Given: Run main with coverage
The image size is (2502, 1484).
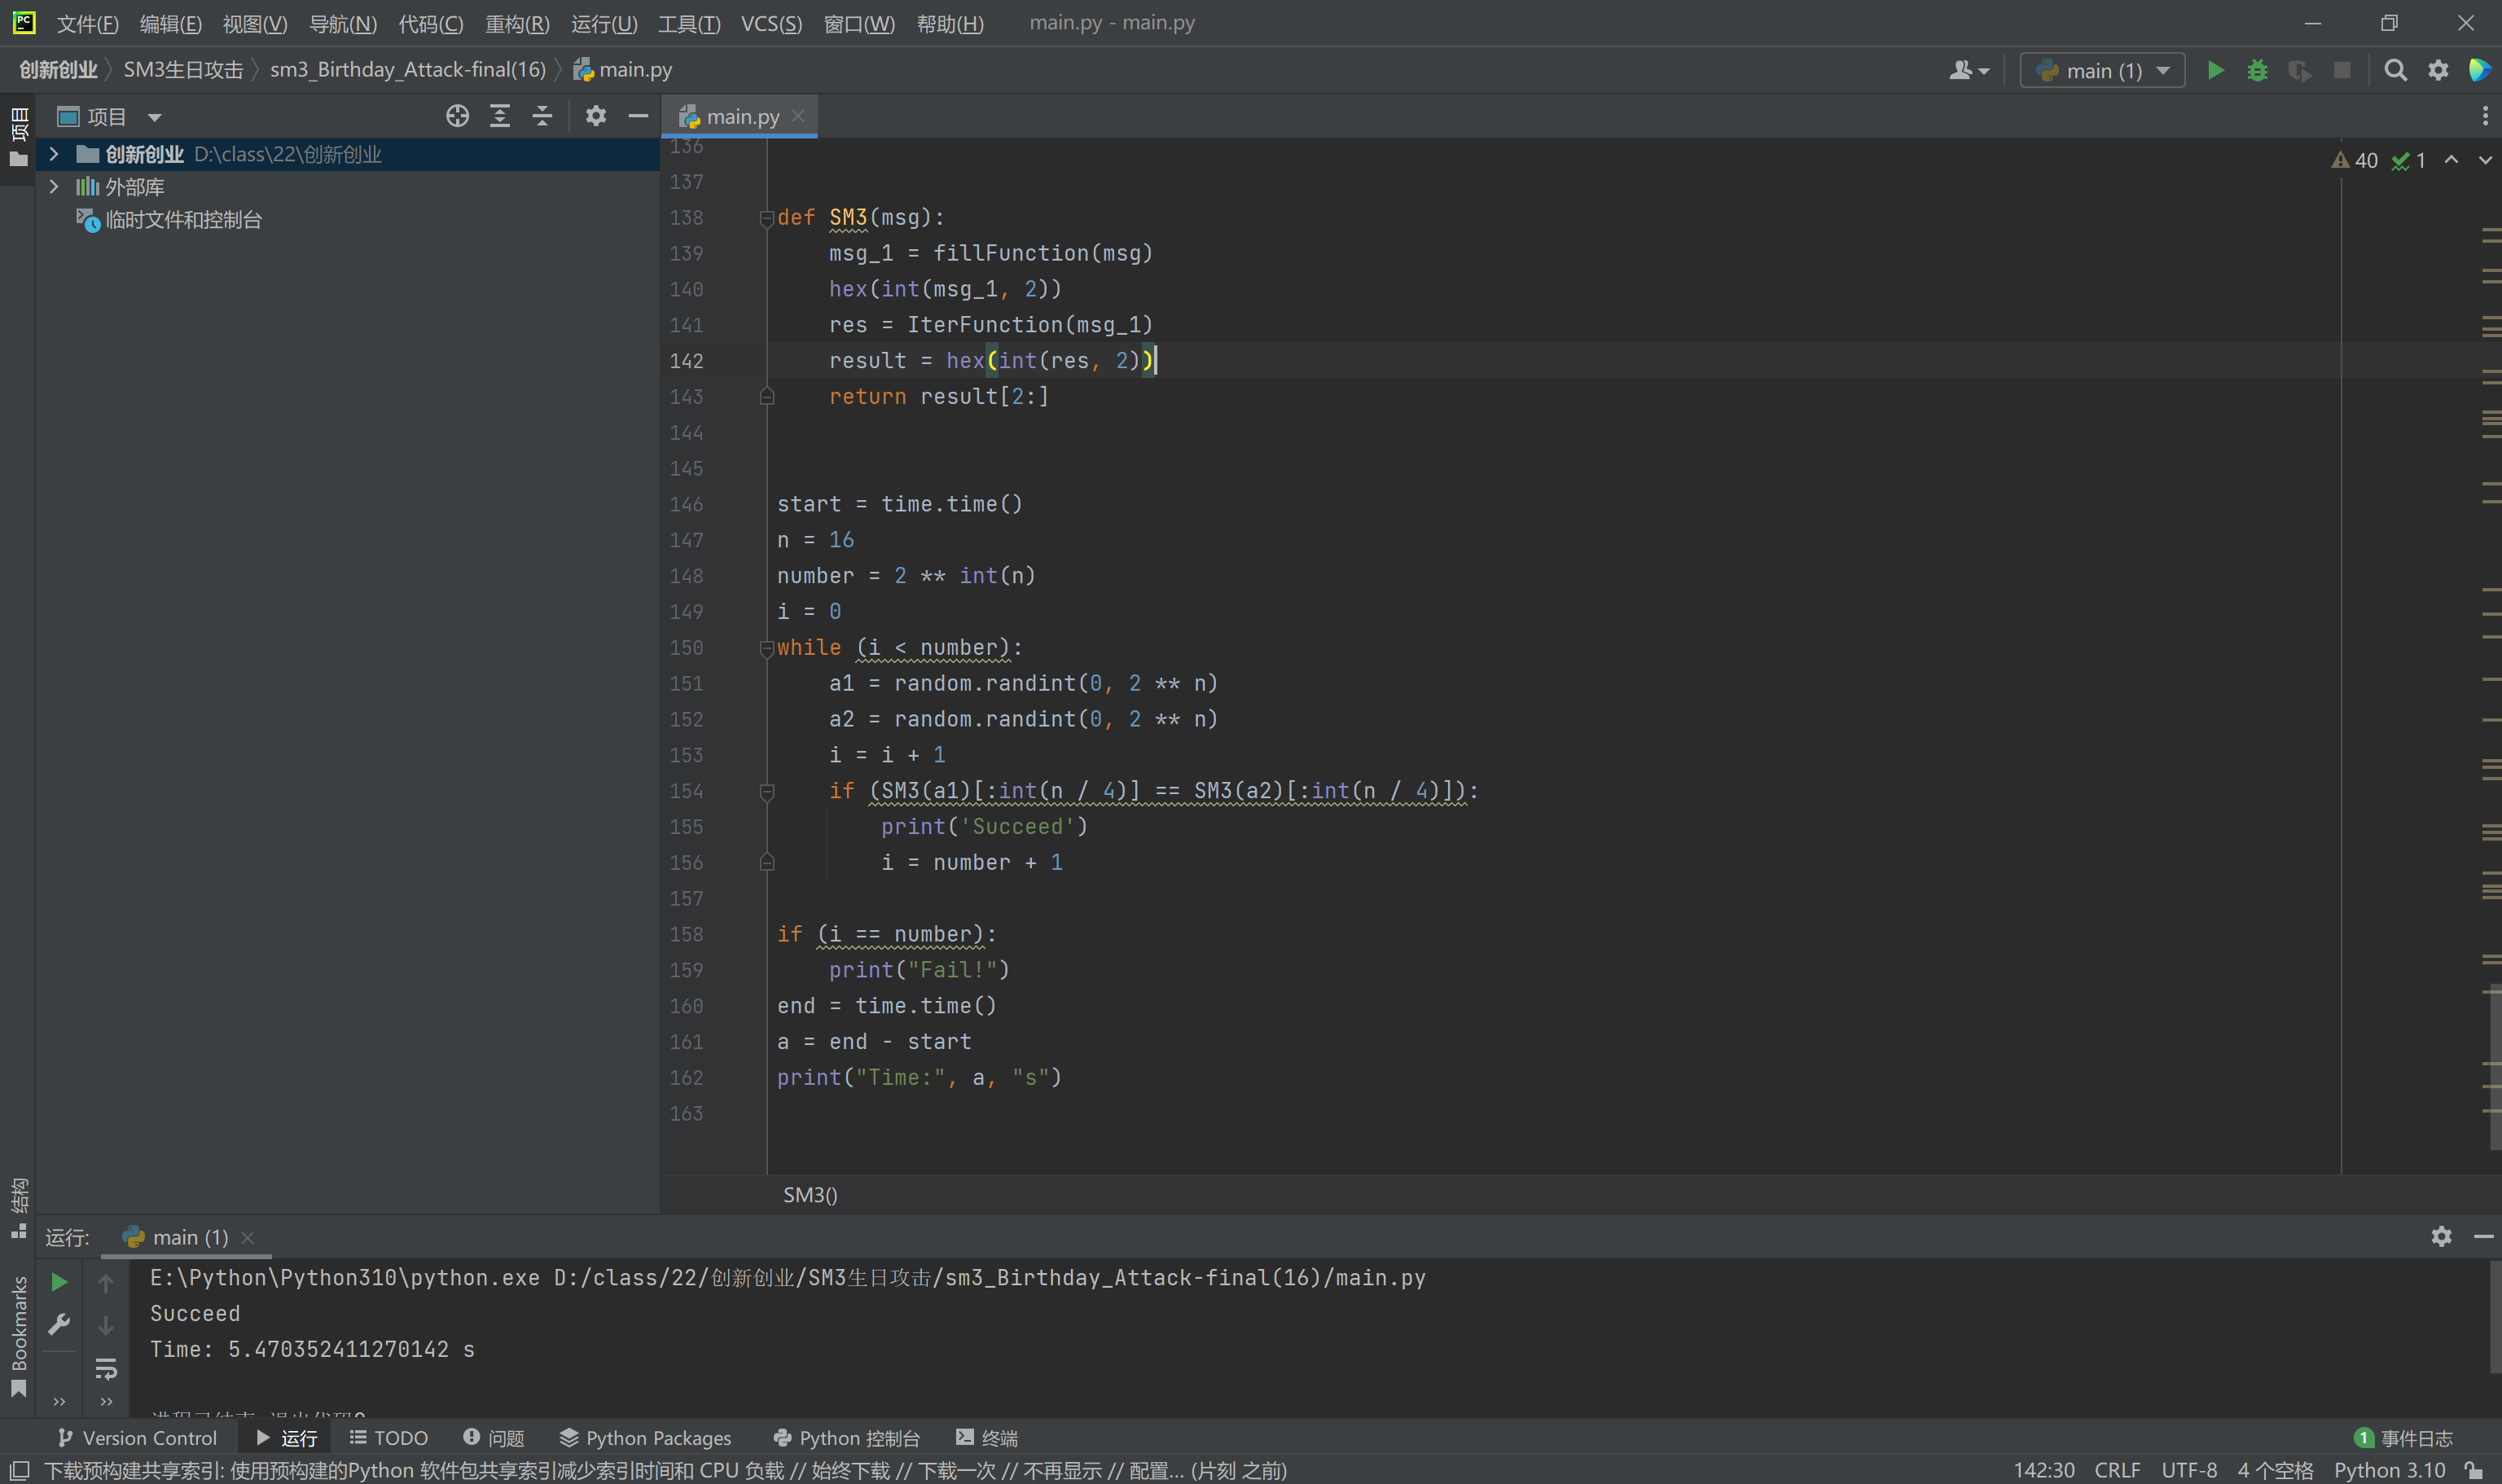Looking at the screenshot, I should tap(2301, 70).
